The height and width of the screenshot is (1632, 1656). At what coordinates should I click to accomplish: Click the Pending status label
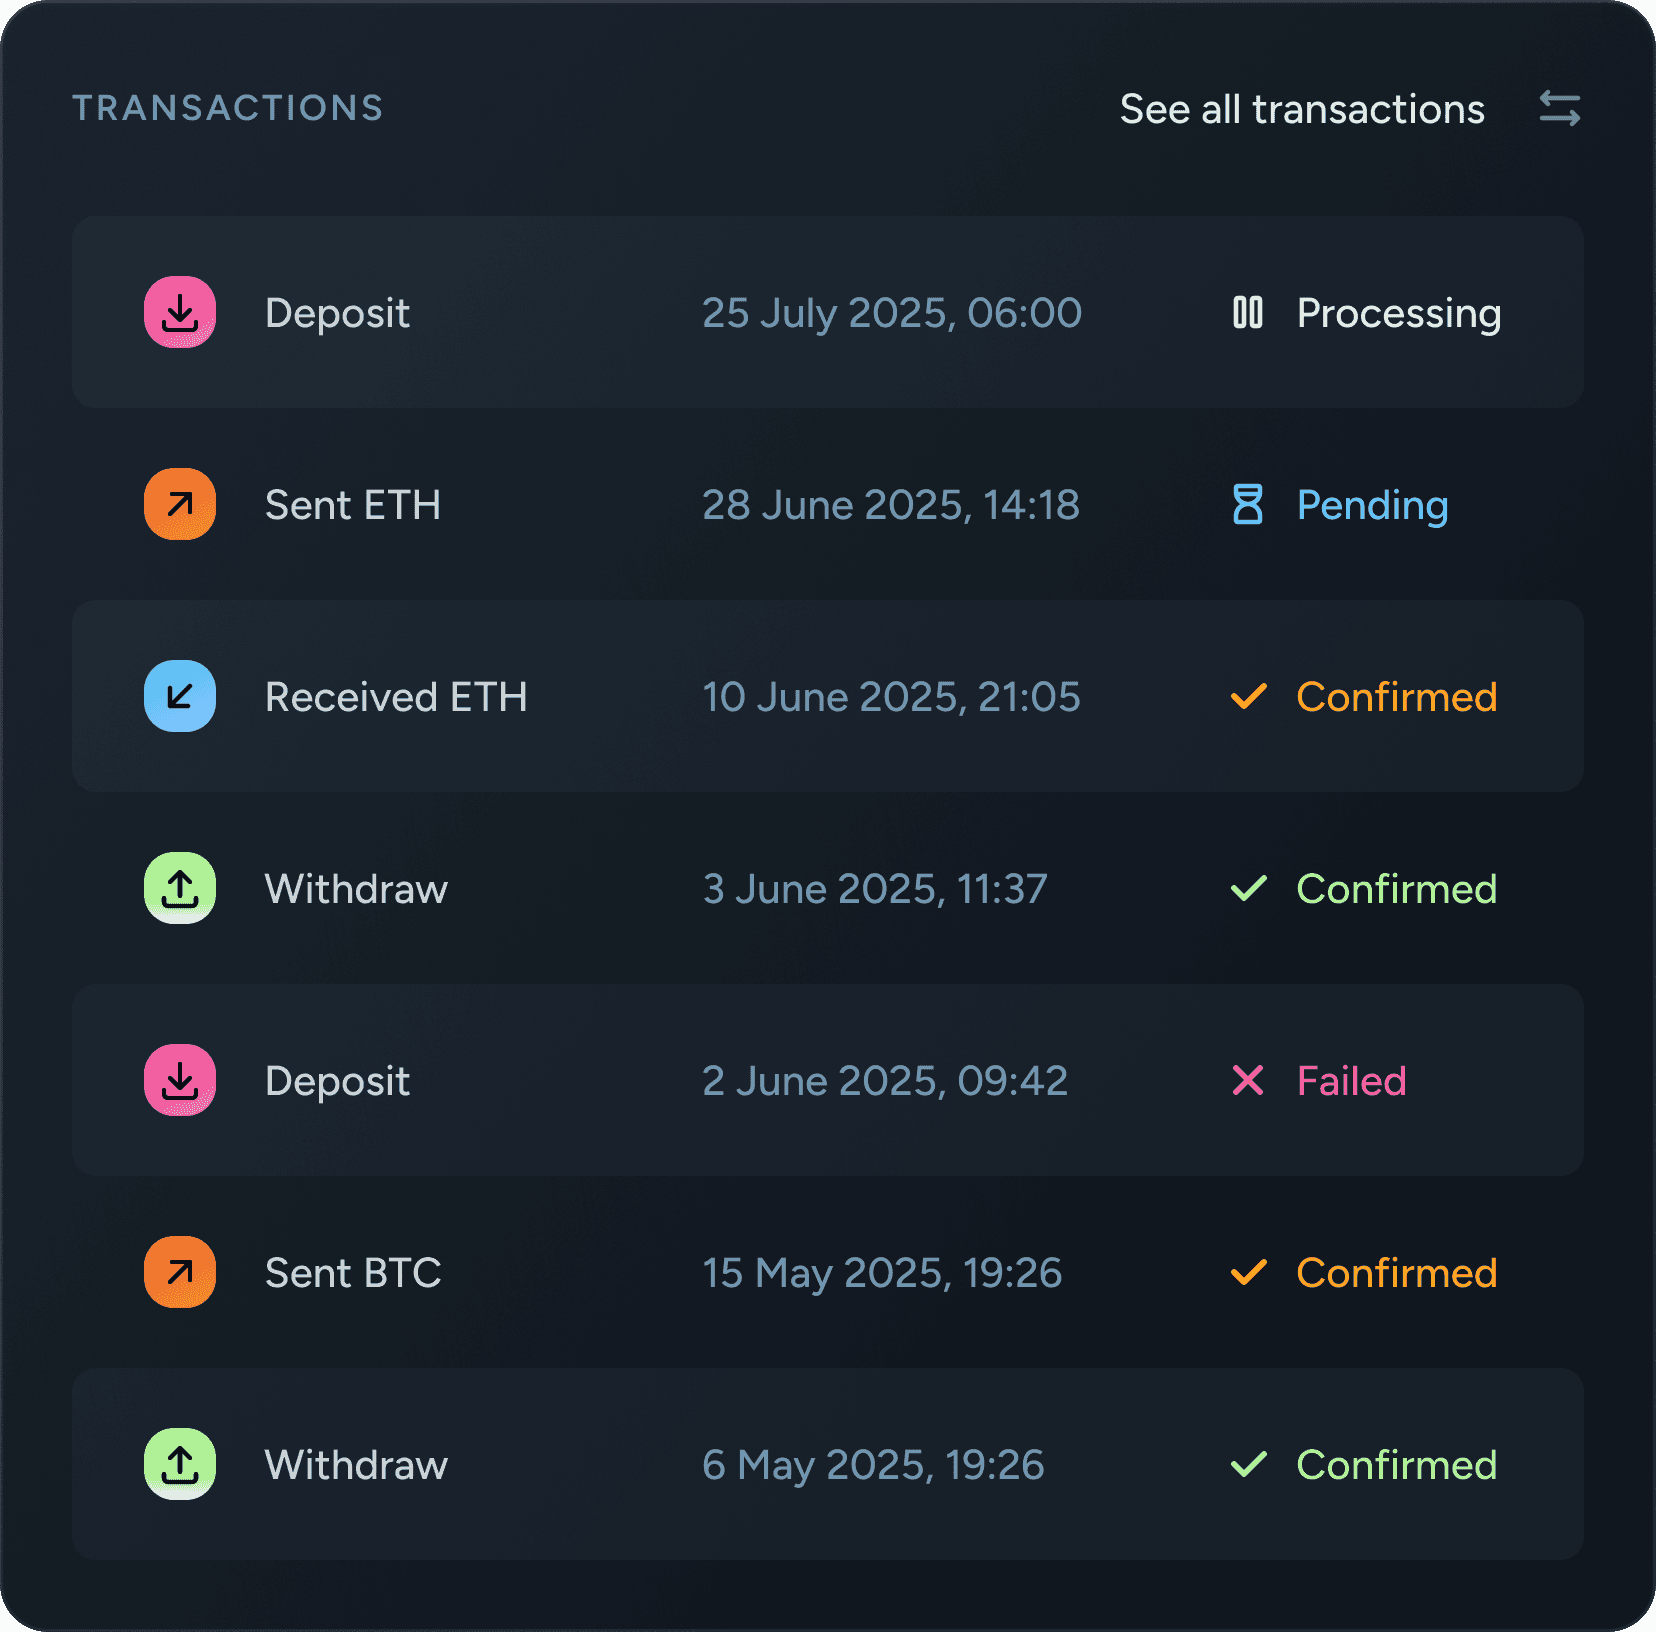click(1372, 505)
